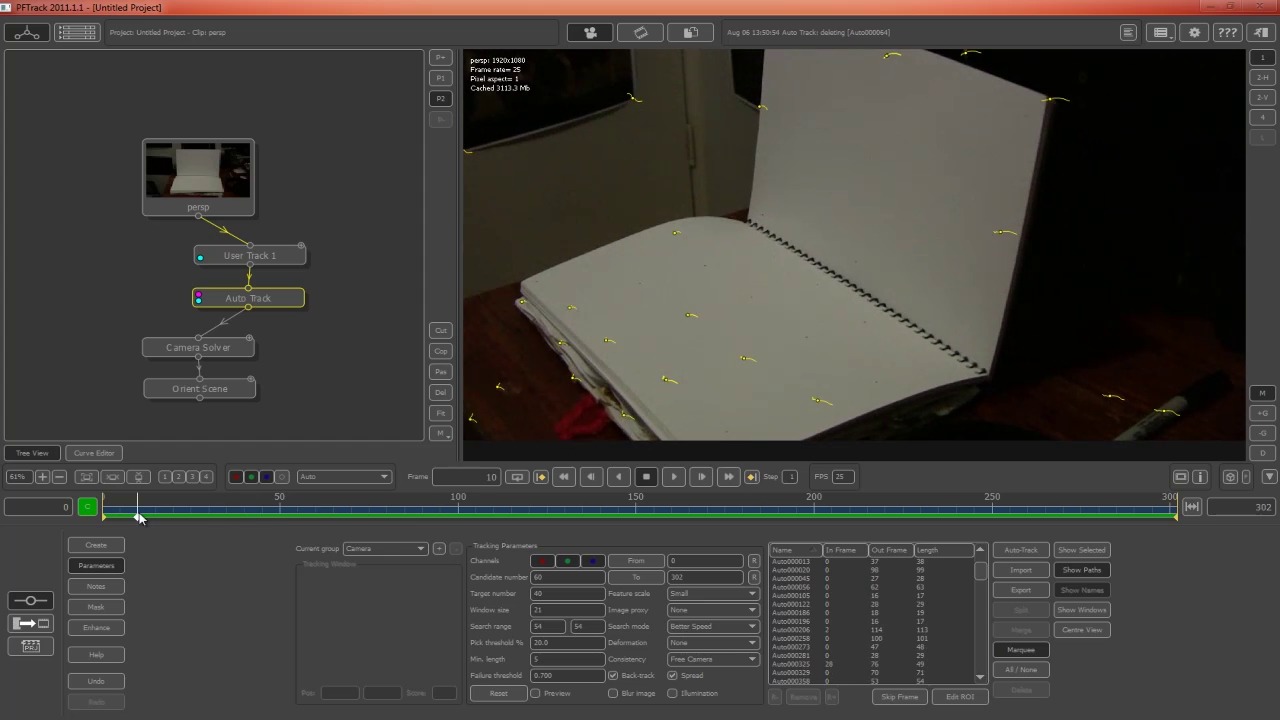Switch to the Tree View tab
The height and width of the screenshot is (720, 1280).
[32, 453]
